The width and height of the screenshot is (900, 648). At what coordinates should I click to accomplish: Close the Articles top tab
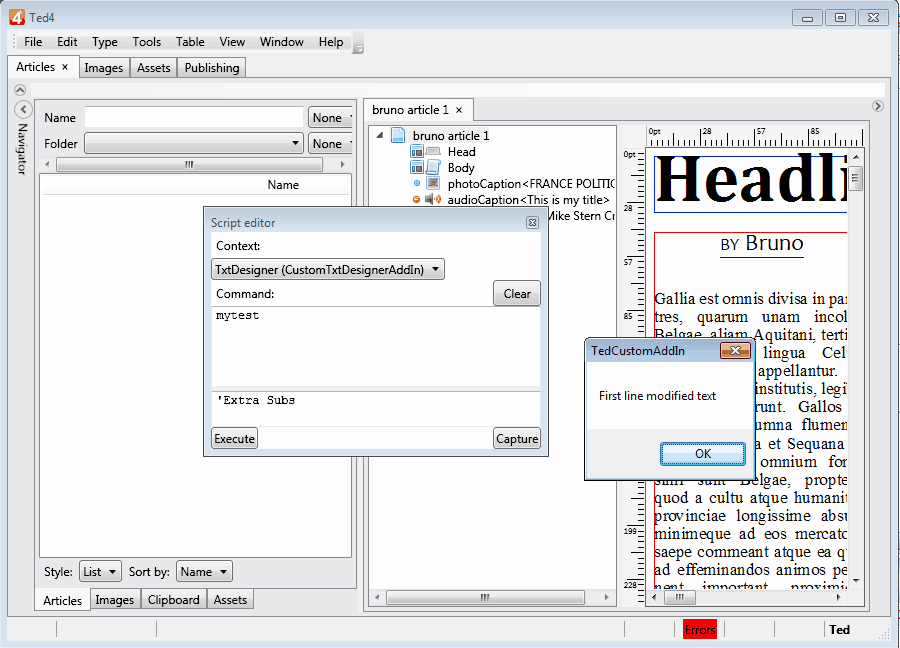(x=65, y=67)
